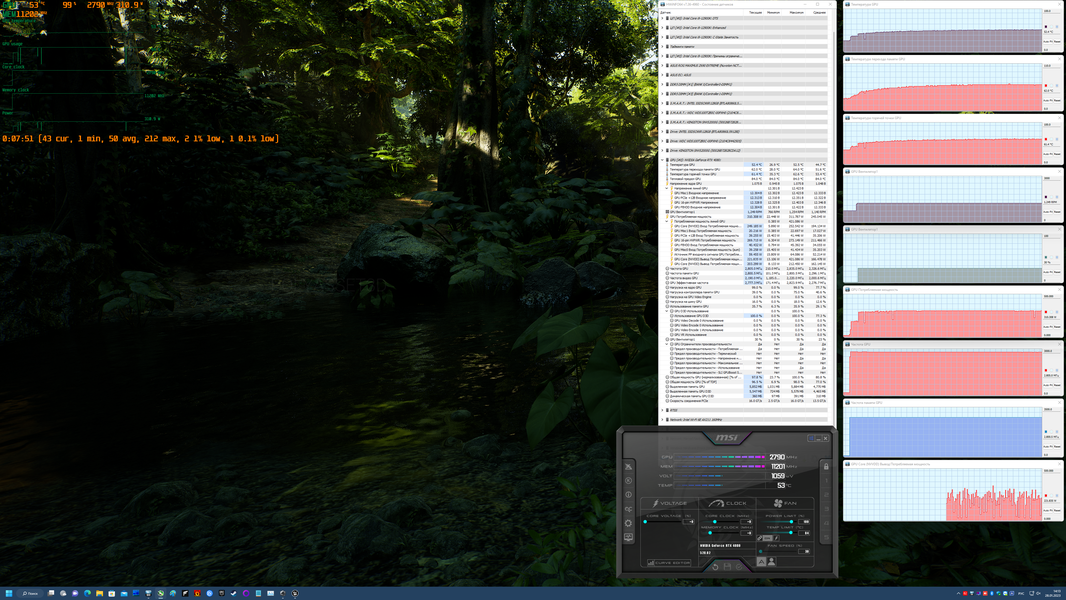Toggle the profile lock icon in Afterburner

(x=826, y=466)
